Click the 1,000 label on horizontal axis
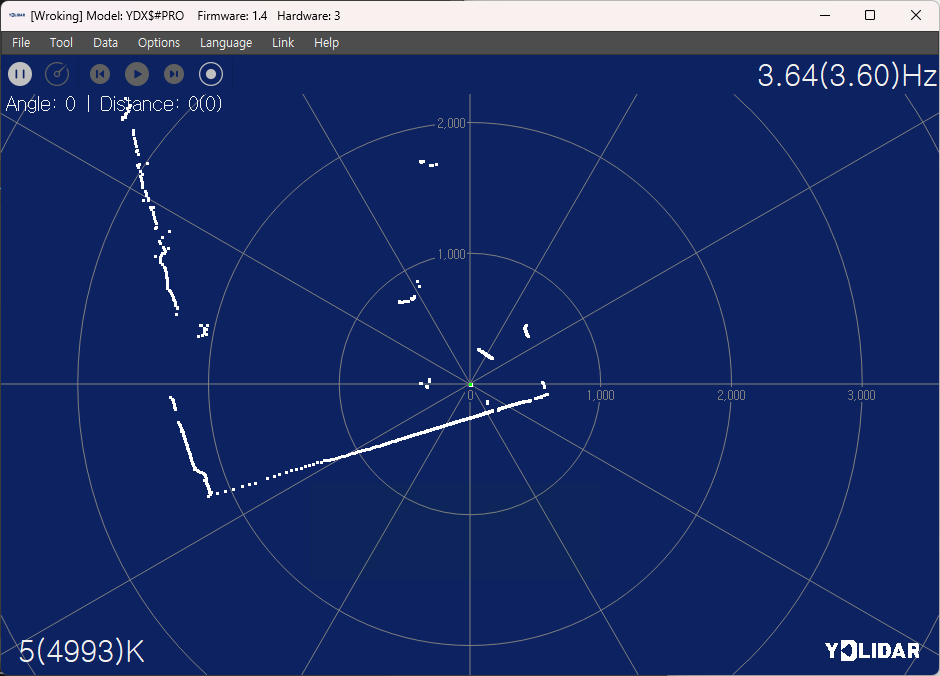Screen dimensions: 940x676 [601, 395]
